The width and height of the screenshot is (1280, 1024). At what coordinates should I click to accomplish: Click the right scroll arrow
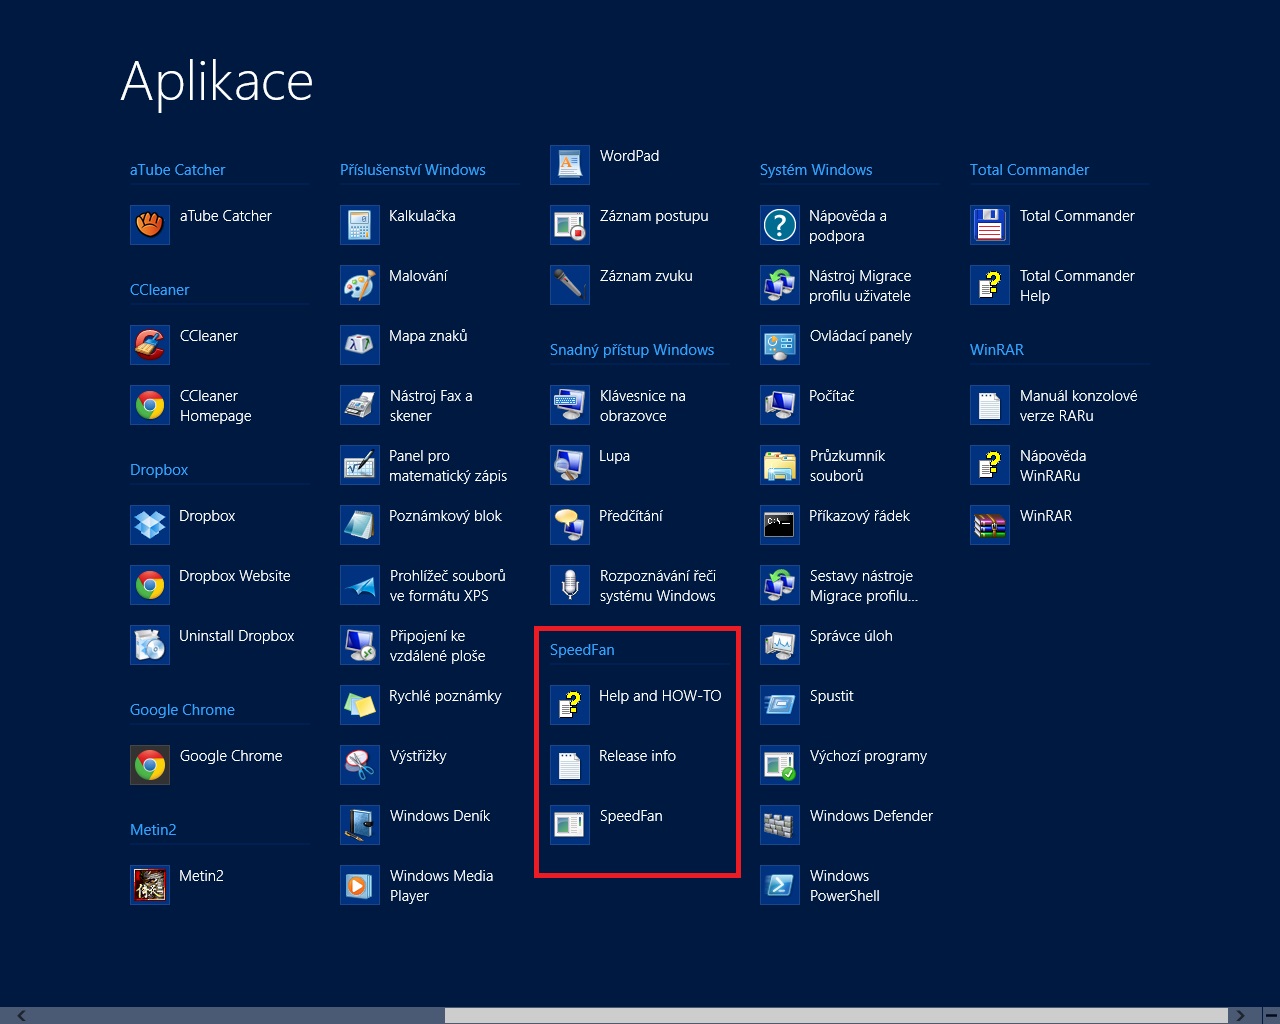[x=1240, y=1015]
